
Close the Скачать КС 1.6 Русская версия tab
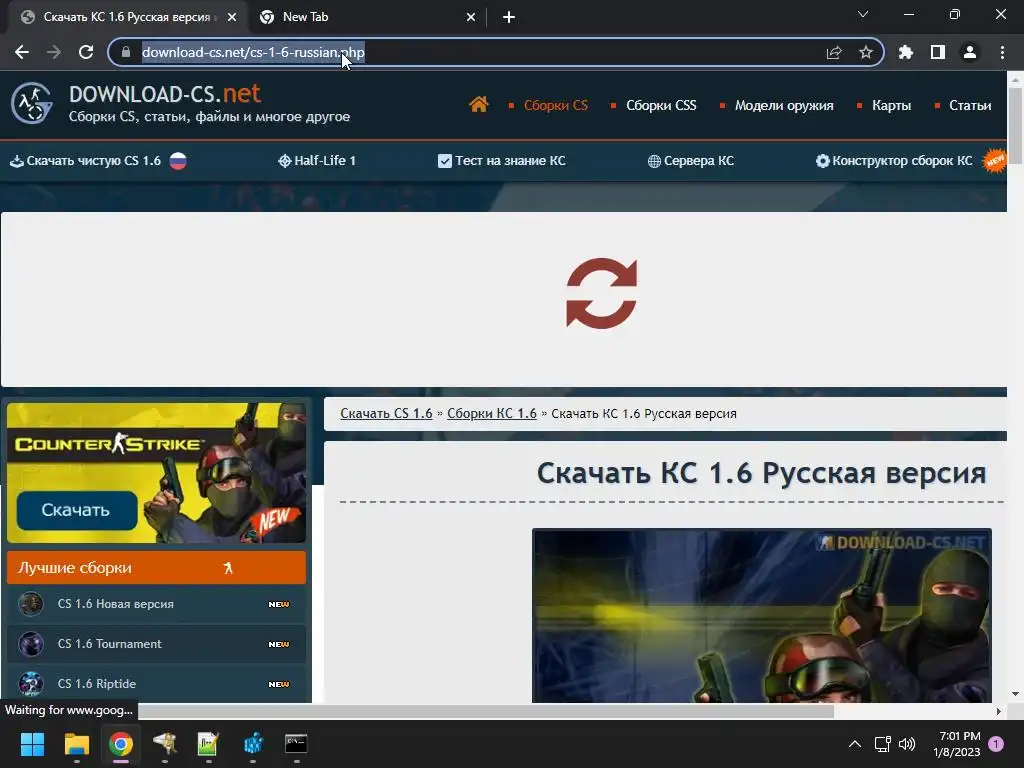(232, 18)
